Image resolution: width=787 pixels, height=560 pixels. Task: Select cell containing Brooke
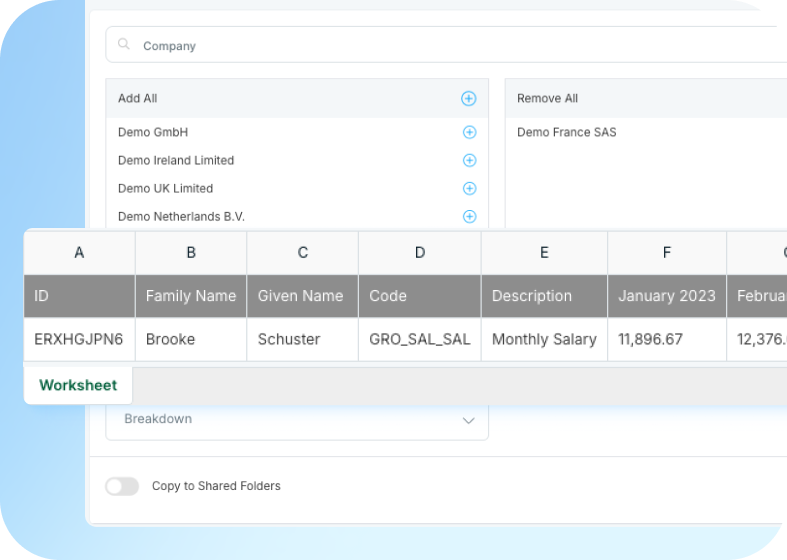pyautogui.click(x=191, y=339)
